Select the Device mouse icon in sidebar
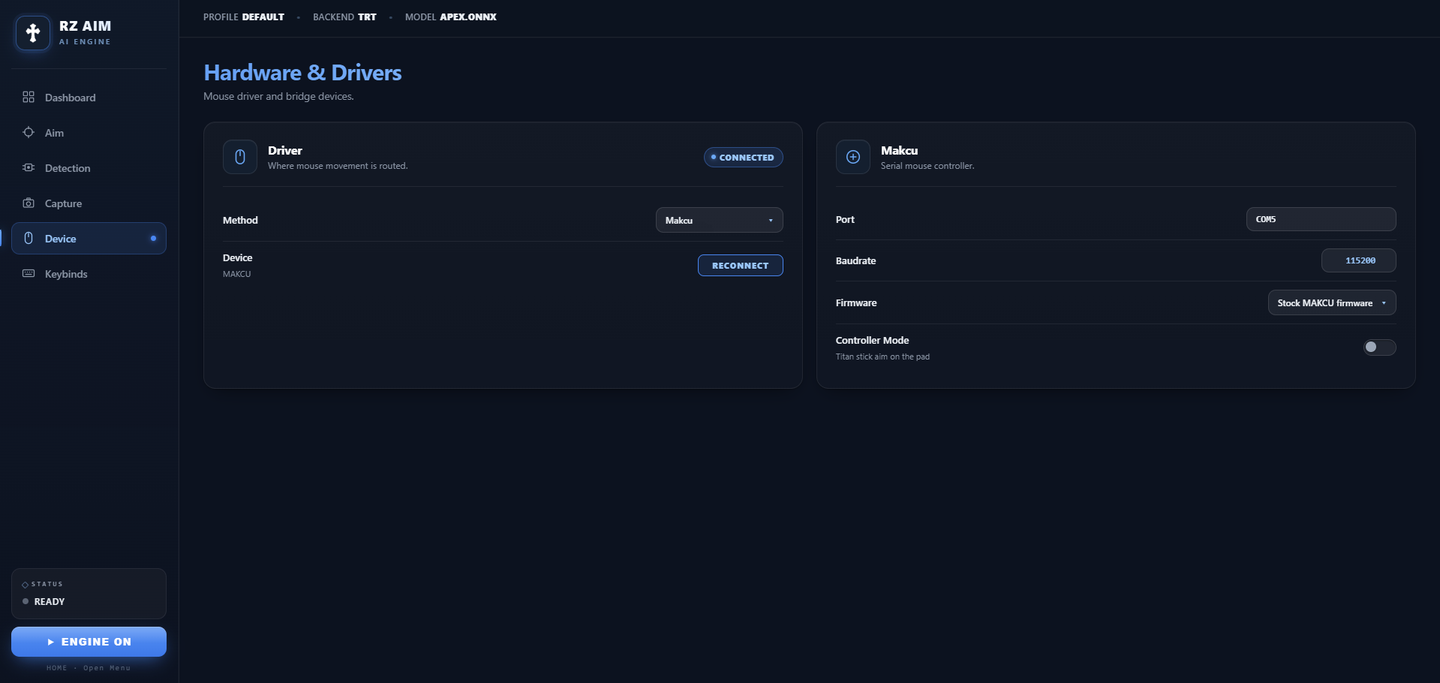This screenshot has width=1440, height=683. [28, 238]
